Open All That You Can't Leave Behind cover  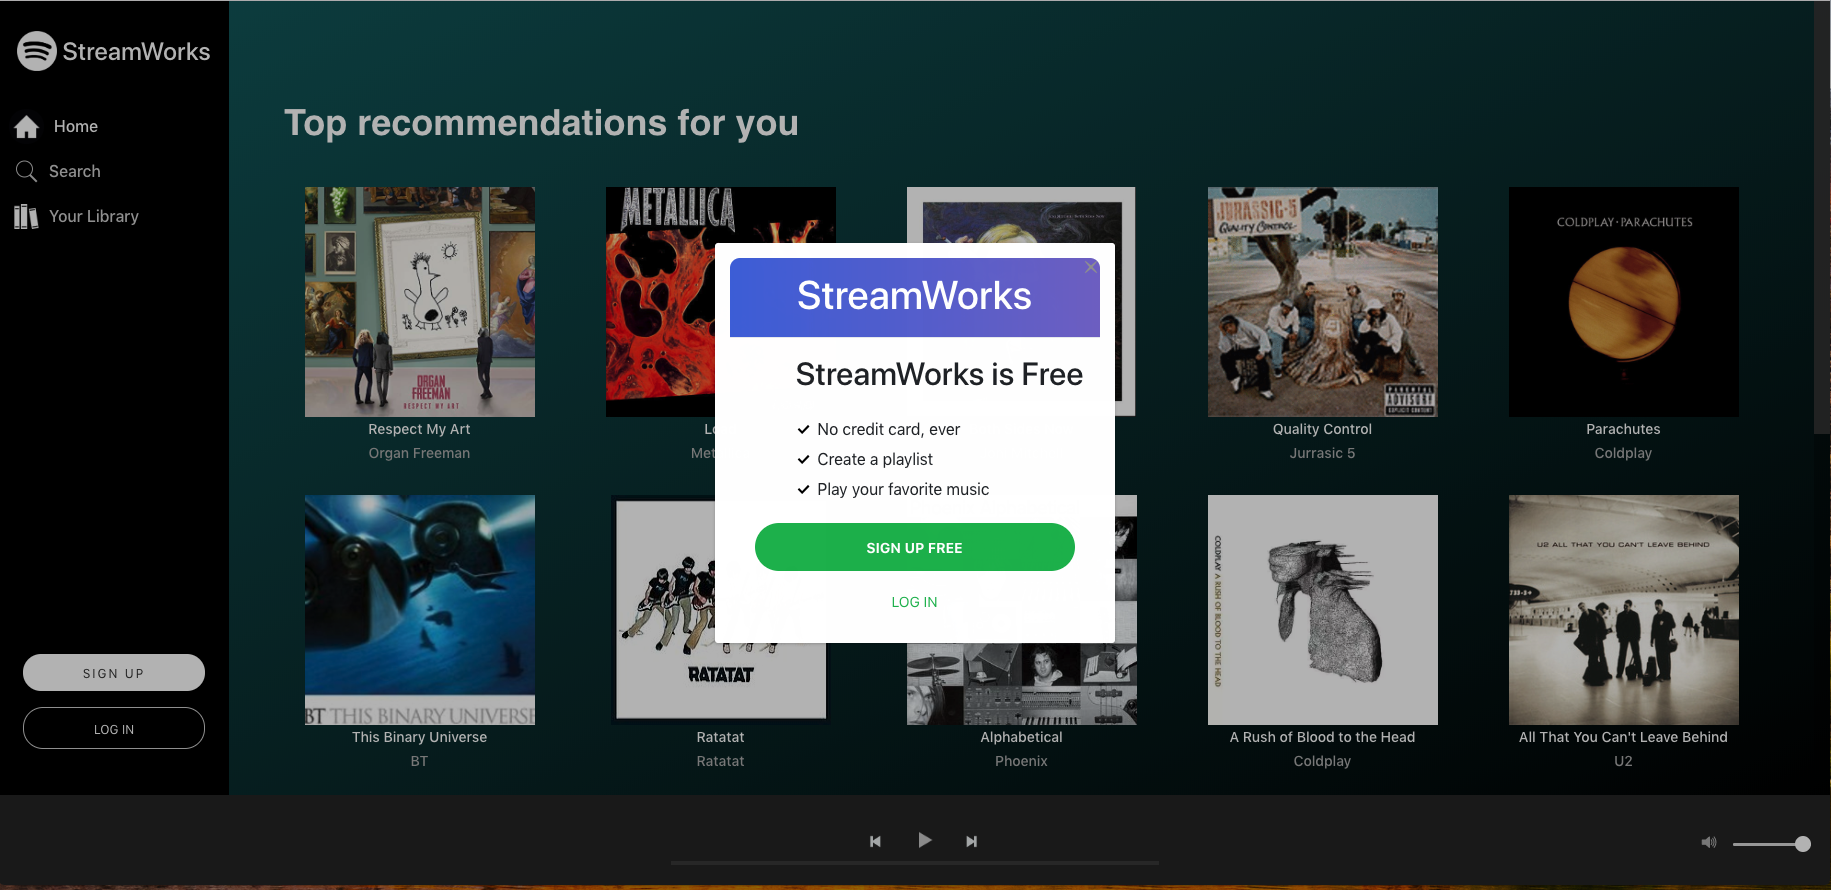point(1624,610)
